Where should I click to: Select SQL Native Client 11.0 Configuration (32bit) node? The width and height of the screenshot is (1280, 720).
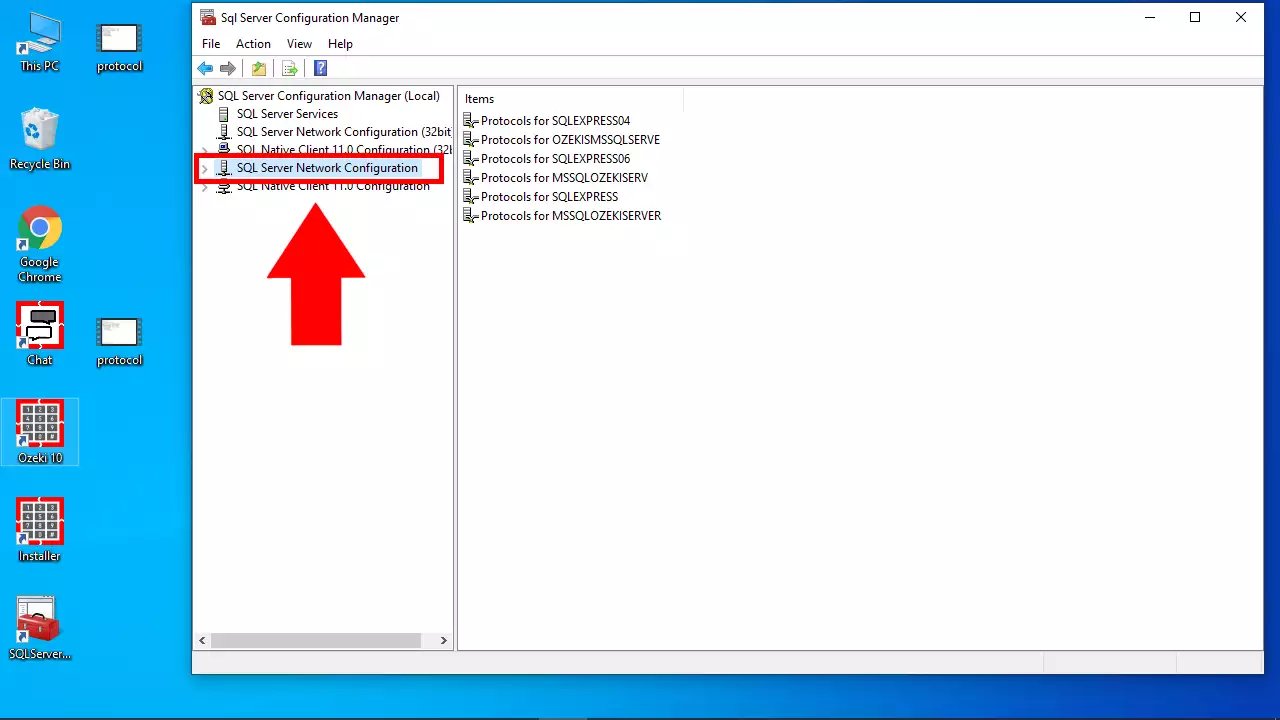(x=343, y=150)
